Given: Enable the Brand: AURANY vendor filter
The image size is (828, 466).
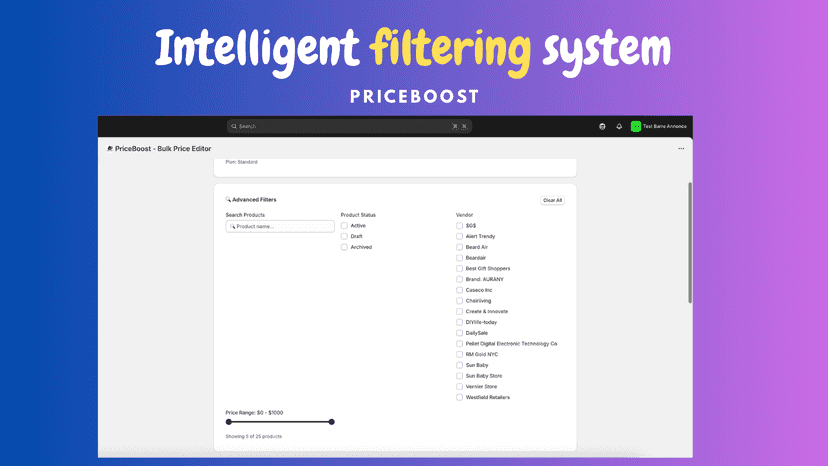Looking at the screenshot, I should coord(459,279).
